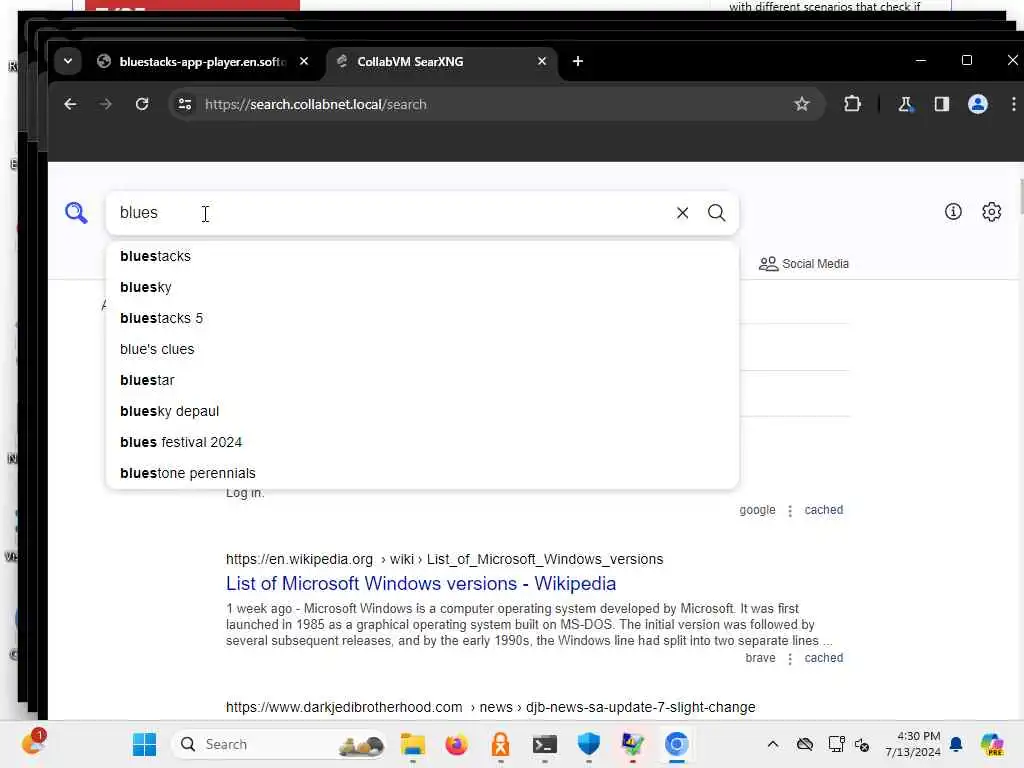Click the taskbar Search box
1024x768 pixels.
(279, 744)
